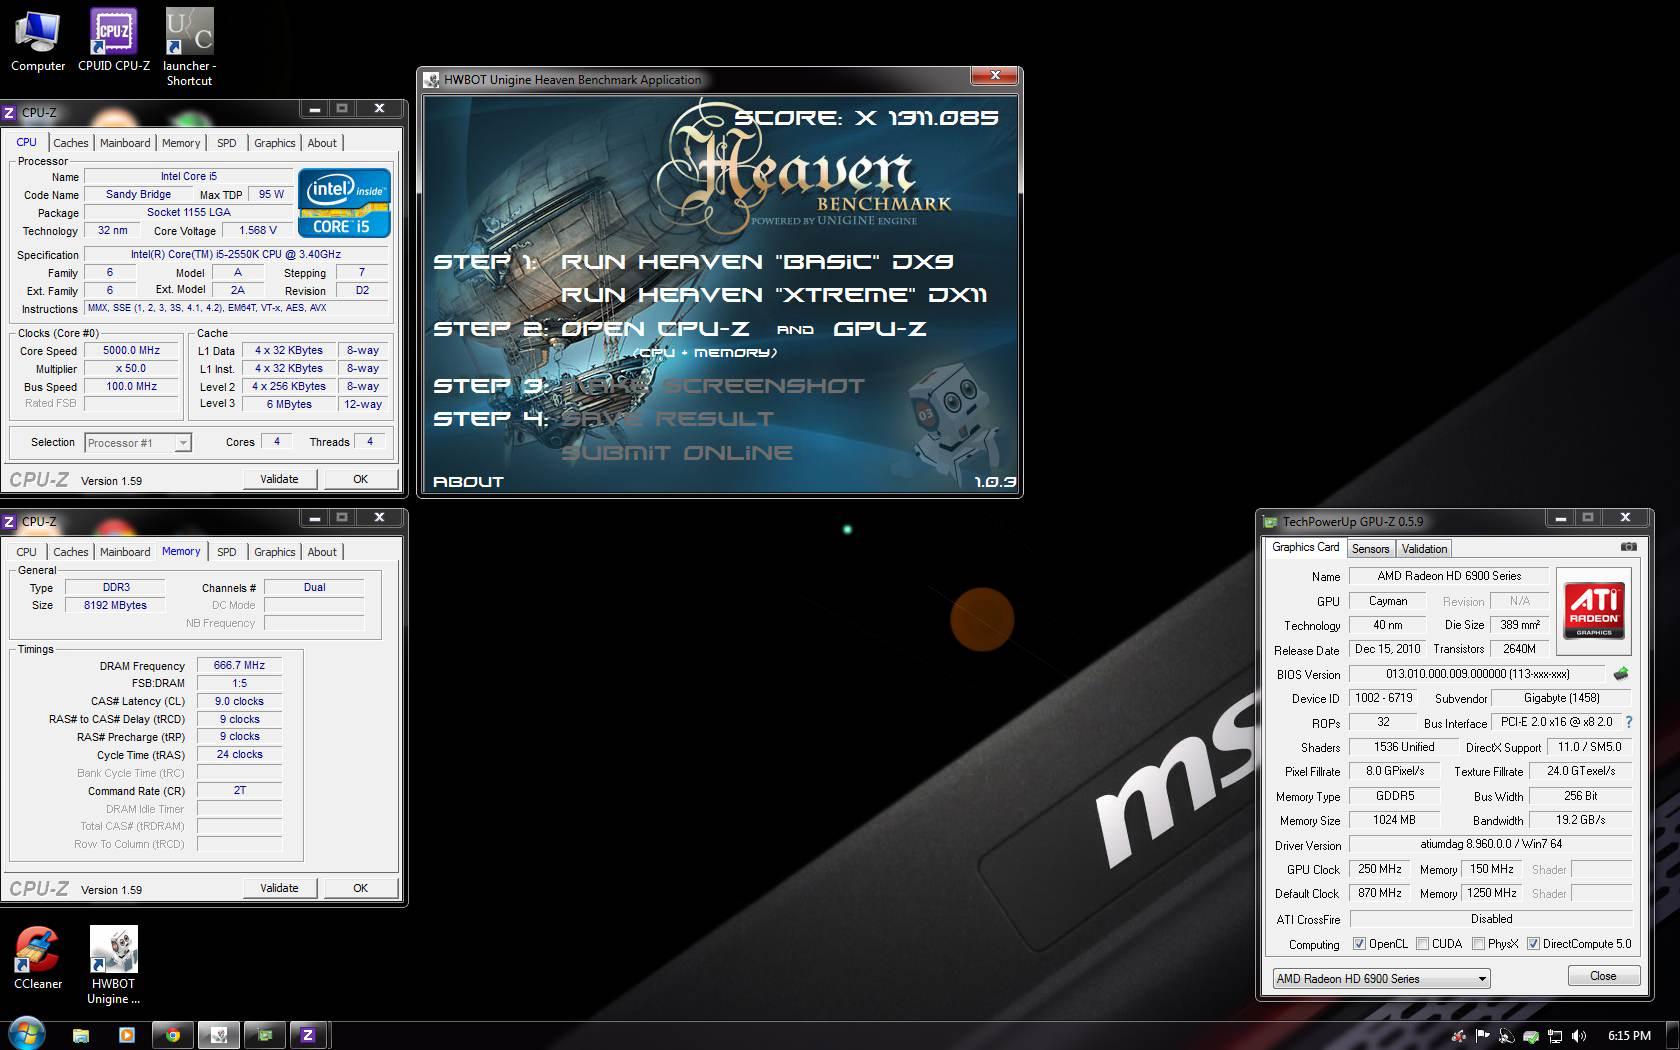This screenshot has width=1680, height=1050.
Task: Click the Memory Size 1024 MB value in GPU-Z
Action: click(1393, 820)
